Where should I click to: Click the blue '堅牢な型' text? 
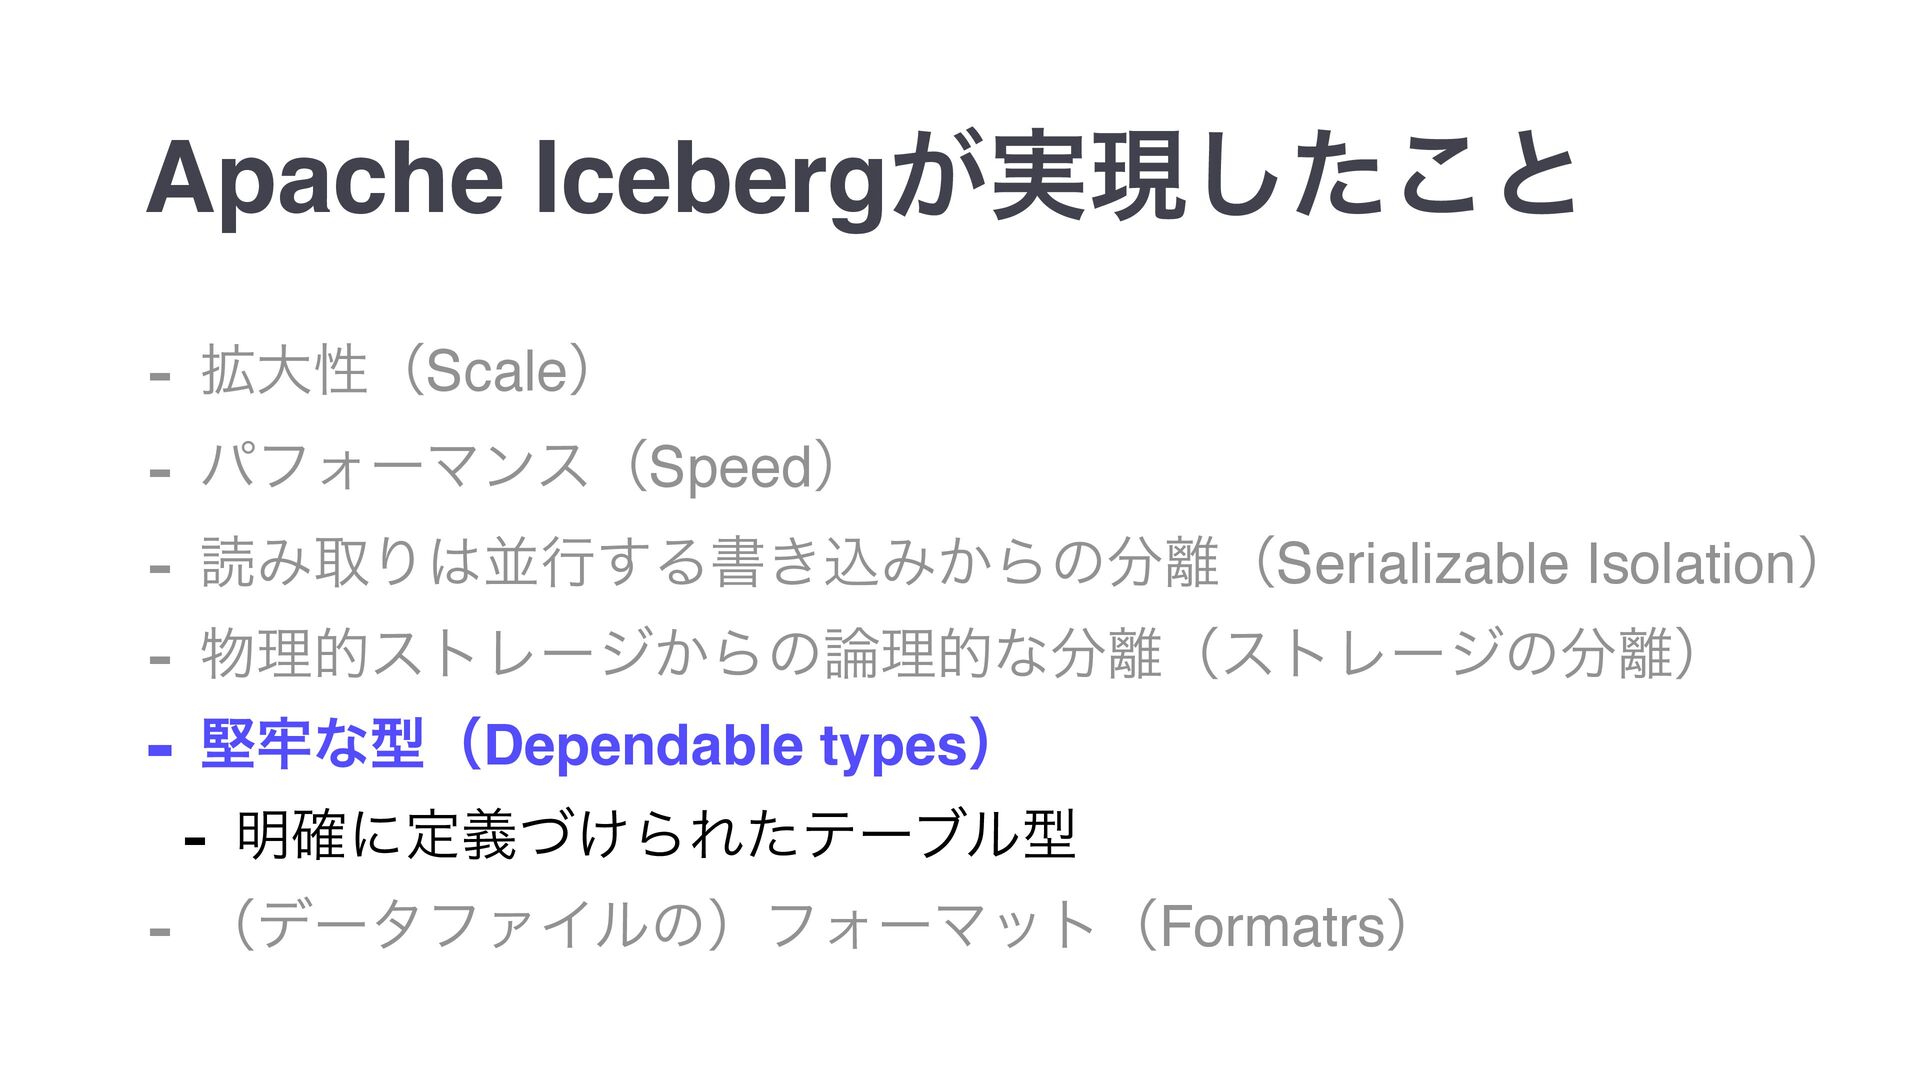tap(312, 745)
